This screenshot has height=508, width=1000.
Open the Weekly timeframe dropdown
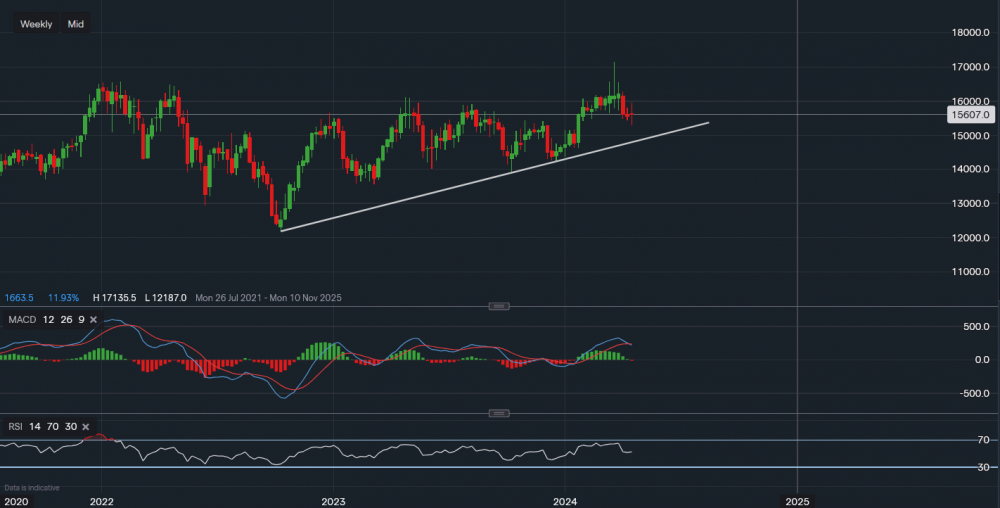[37, 23]
